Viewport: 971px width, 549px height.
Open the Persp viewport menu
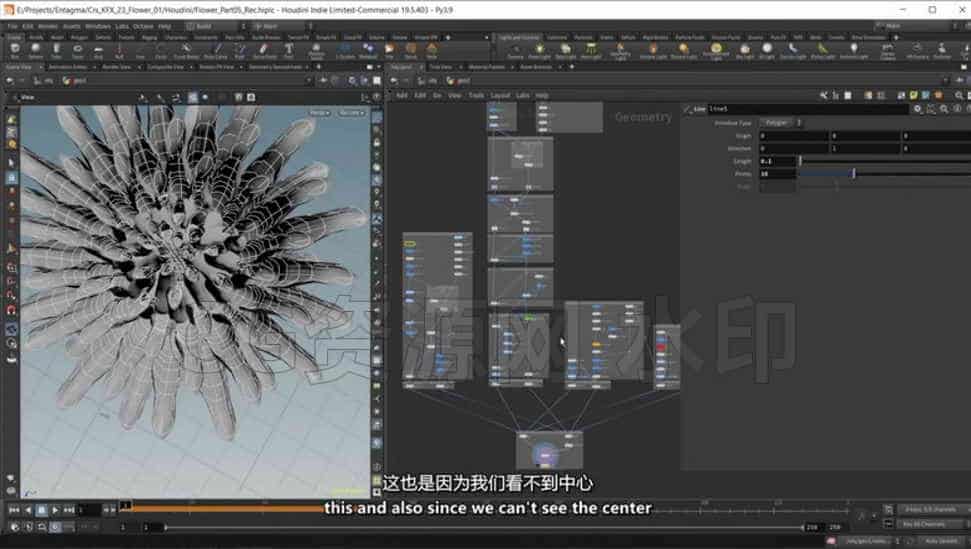pos(320,113)
